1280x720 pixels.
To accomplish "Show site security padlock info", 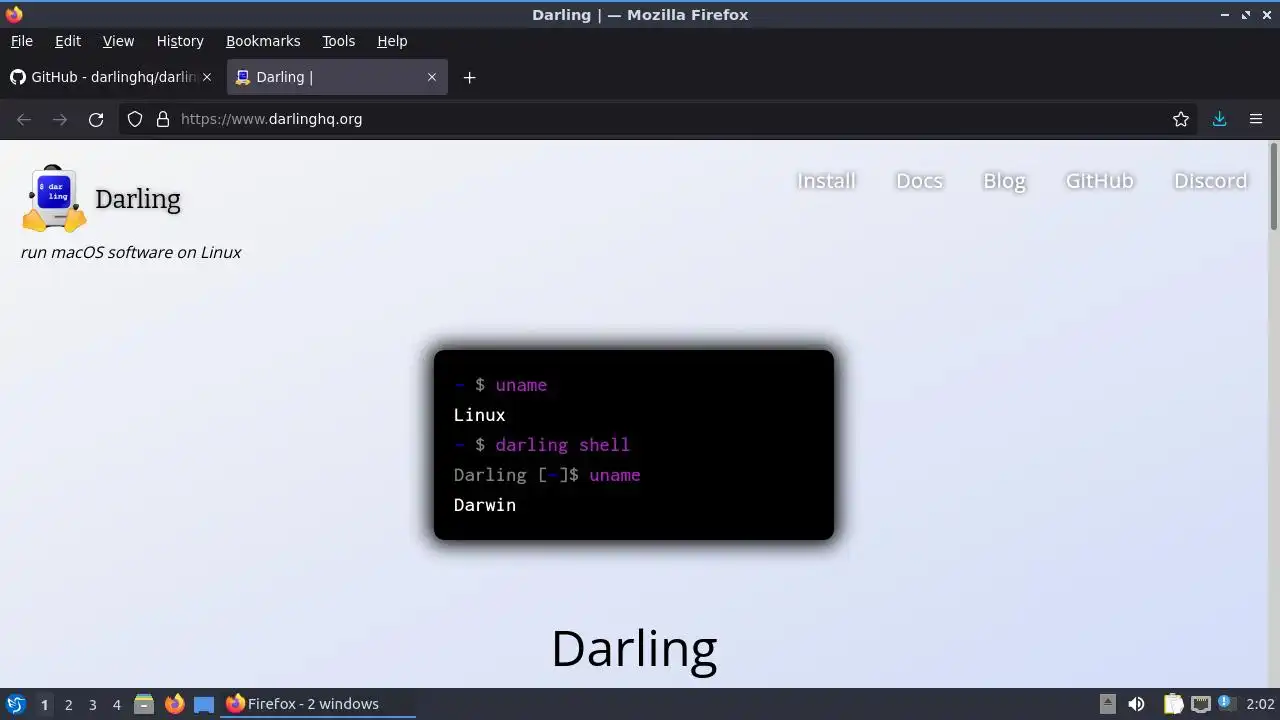I will click(163, 119).
